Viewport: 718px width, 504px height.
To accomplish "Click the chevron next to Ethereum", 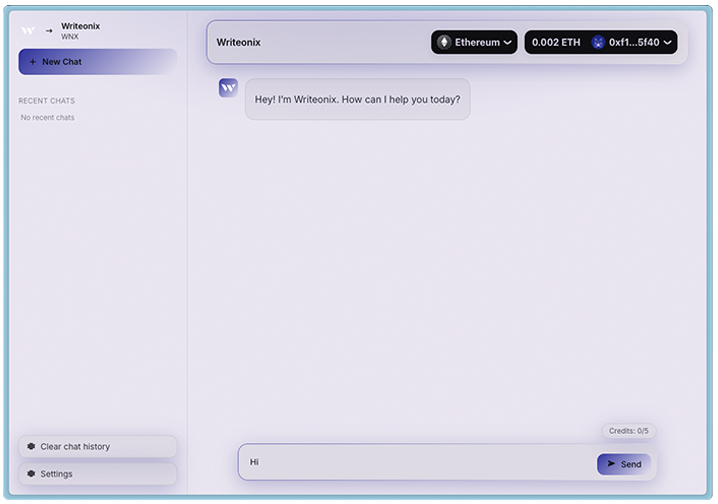I will point(508,42).
